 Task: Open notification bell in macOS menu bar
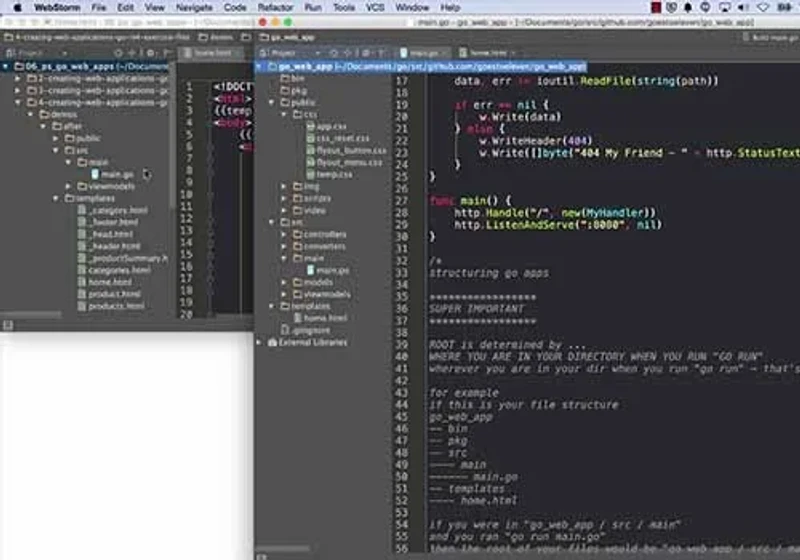tap(688, 7)
